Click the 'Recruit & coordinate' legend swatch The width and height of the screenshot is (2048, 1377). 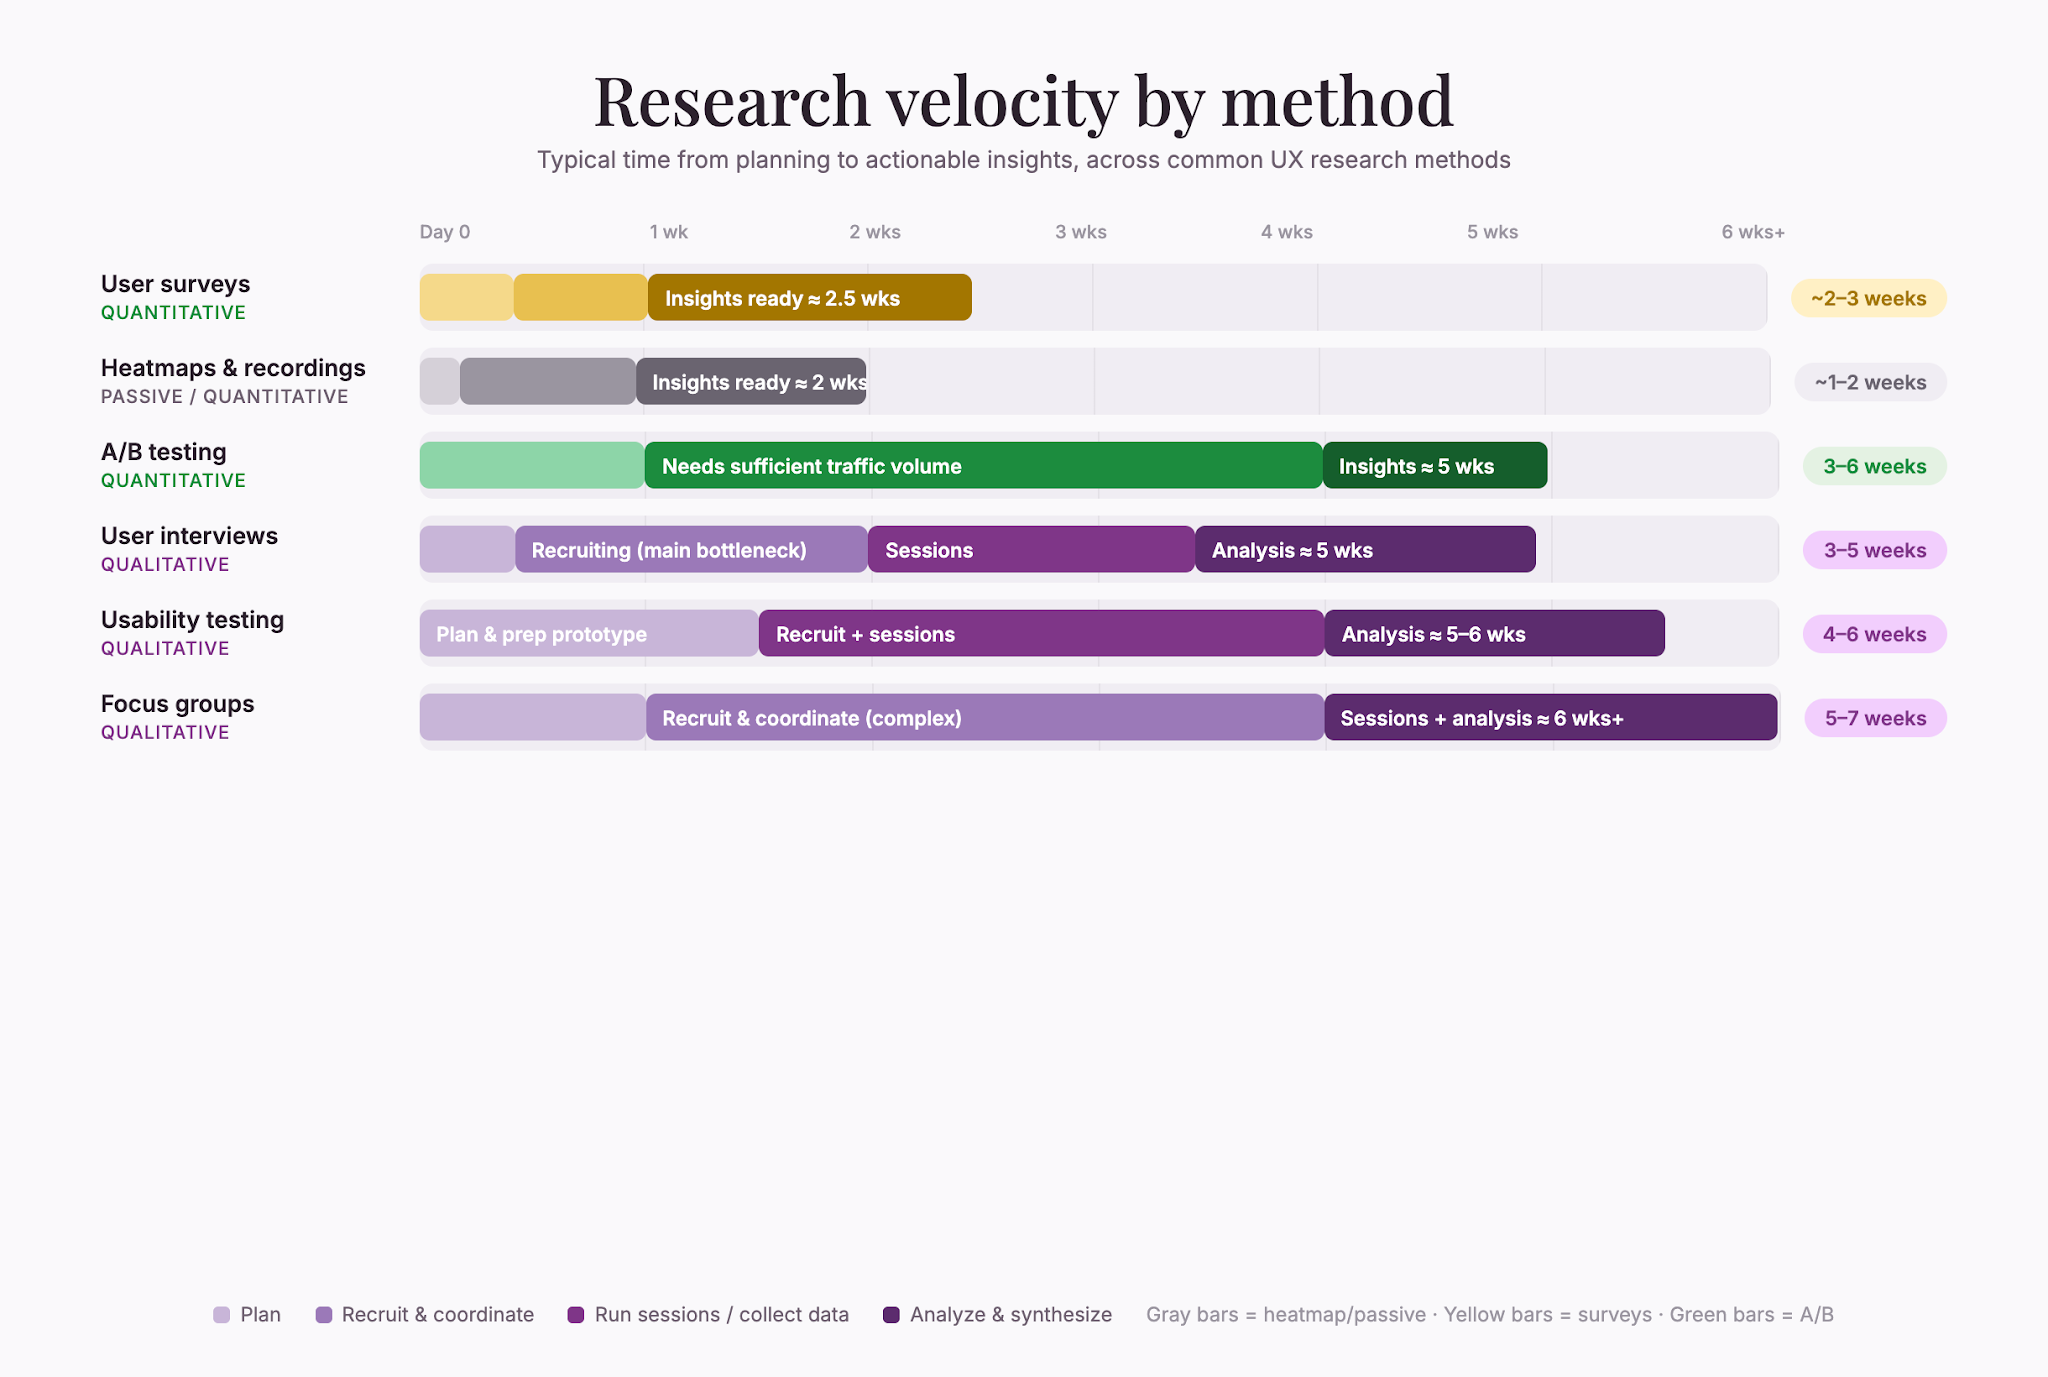tap(324, 1315)
